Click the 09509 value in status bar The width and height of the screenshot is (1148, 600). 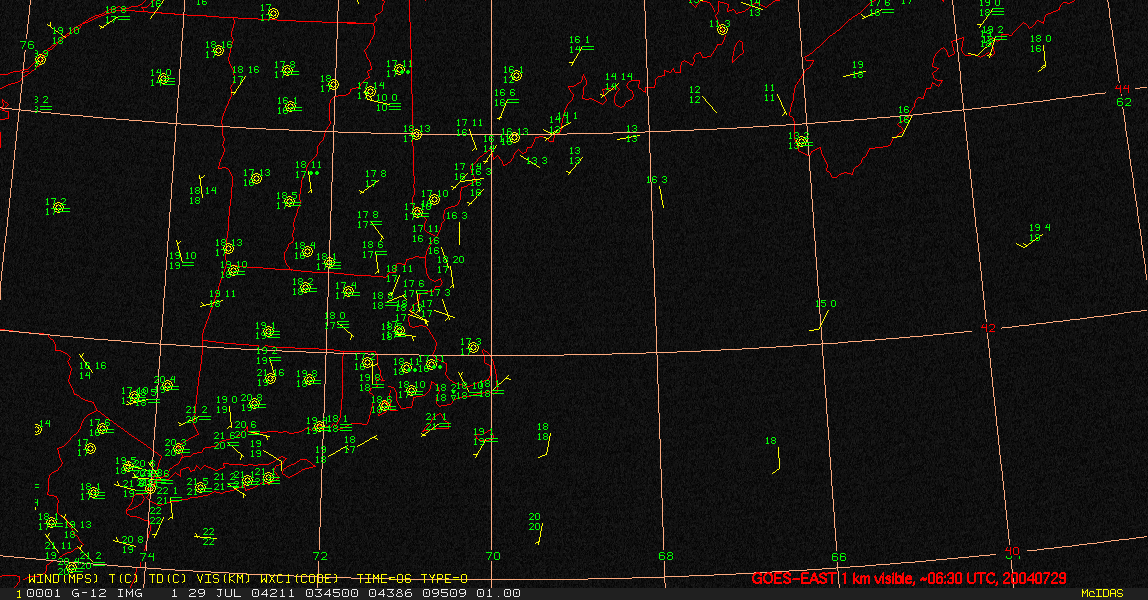click(445, 593)
